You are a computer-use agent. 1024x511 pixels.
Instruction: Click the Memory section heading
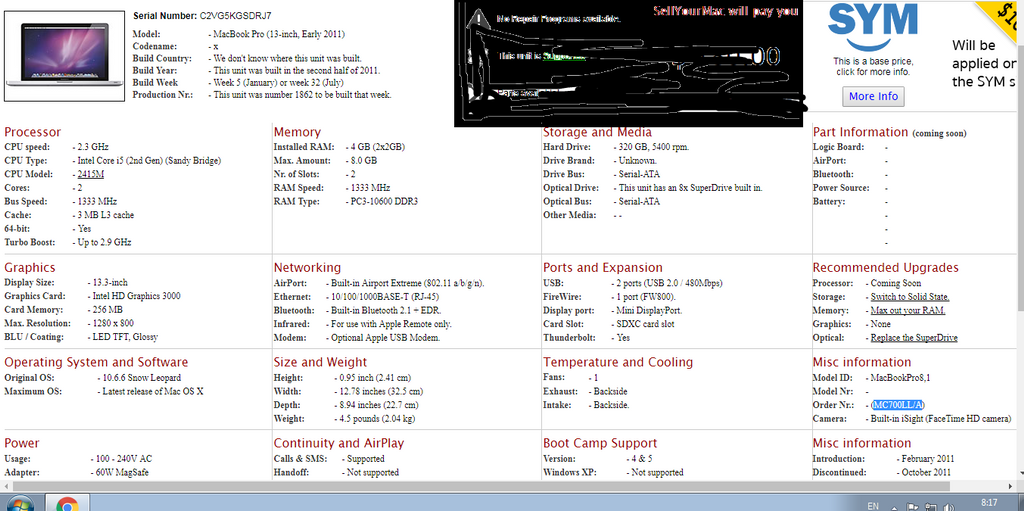297,132
